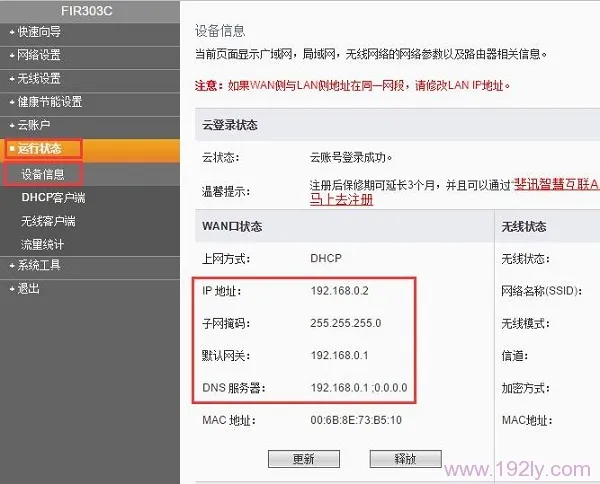The height and width of the screenshot is (484, 600).
Task: Expand the 快速向导 sidebar menu
Action: point(40,31)
